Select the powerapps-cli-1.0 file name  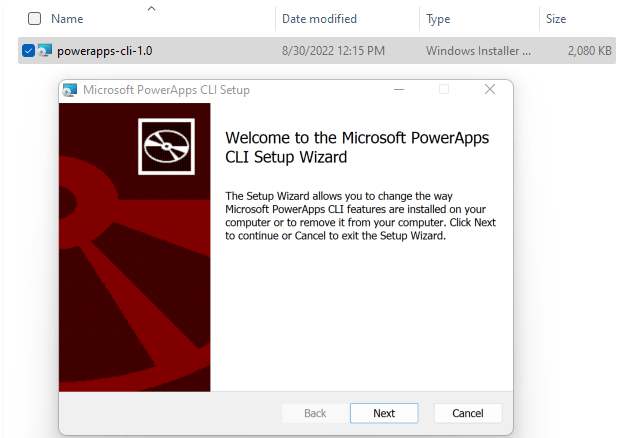[x=105, y=50]
